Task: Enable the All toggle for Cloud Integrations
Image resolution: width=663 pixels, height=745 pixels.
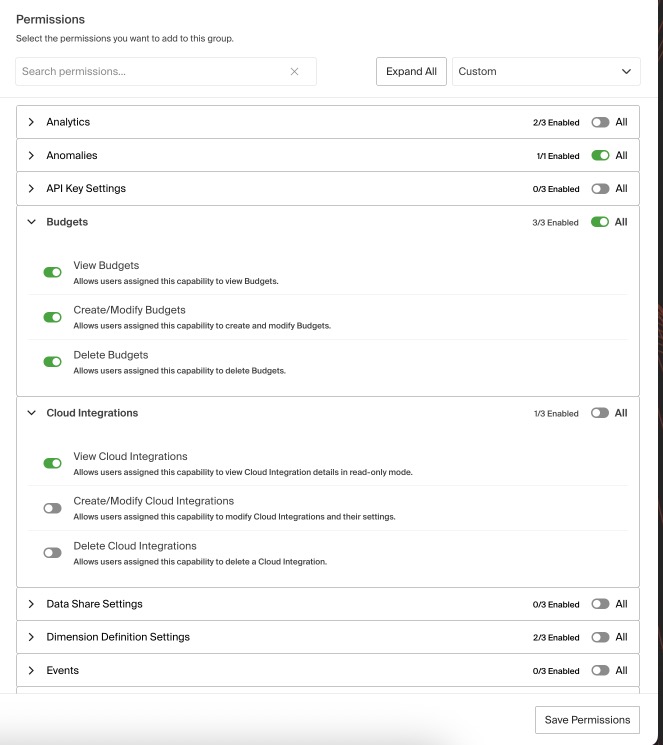Action: [600, 413]
